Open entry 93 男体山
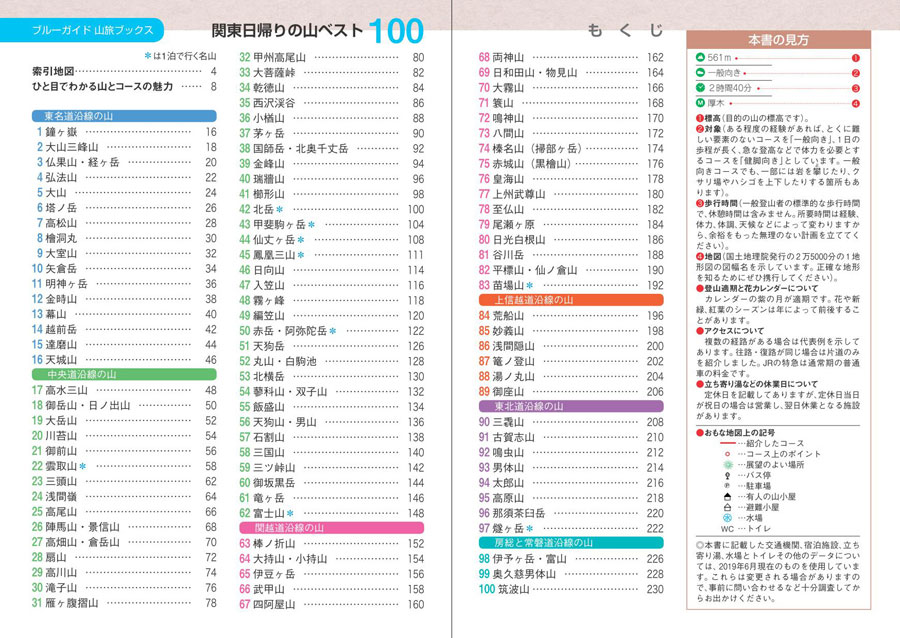This screenshot has width=900, height=638. pyautogui.click(x=571, y=468)
